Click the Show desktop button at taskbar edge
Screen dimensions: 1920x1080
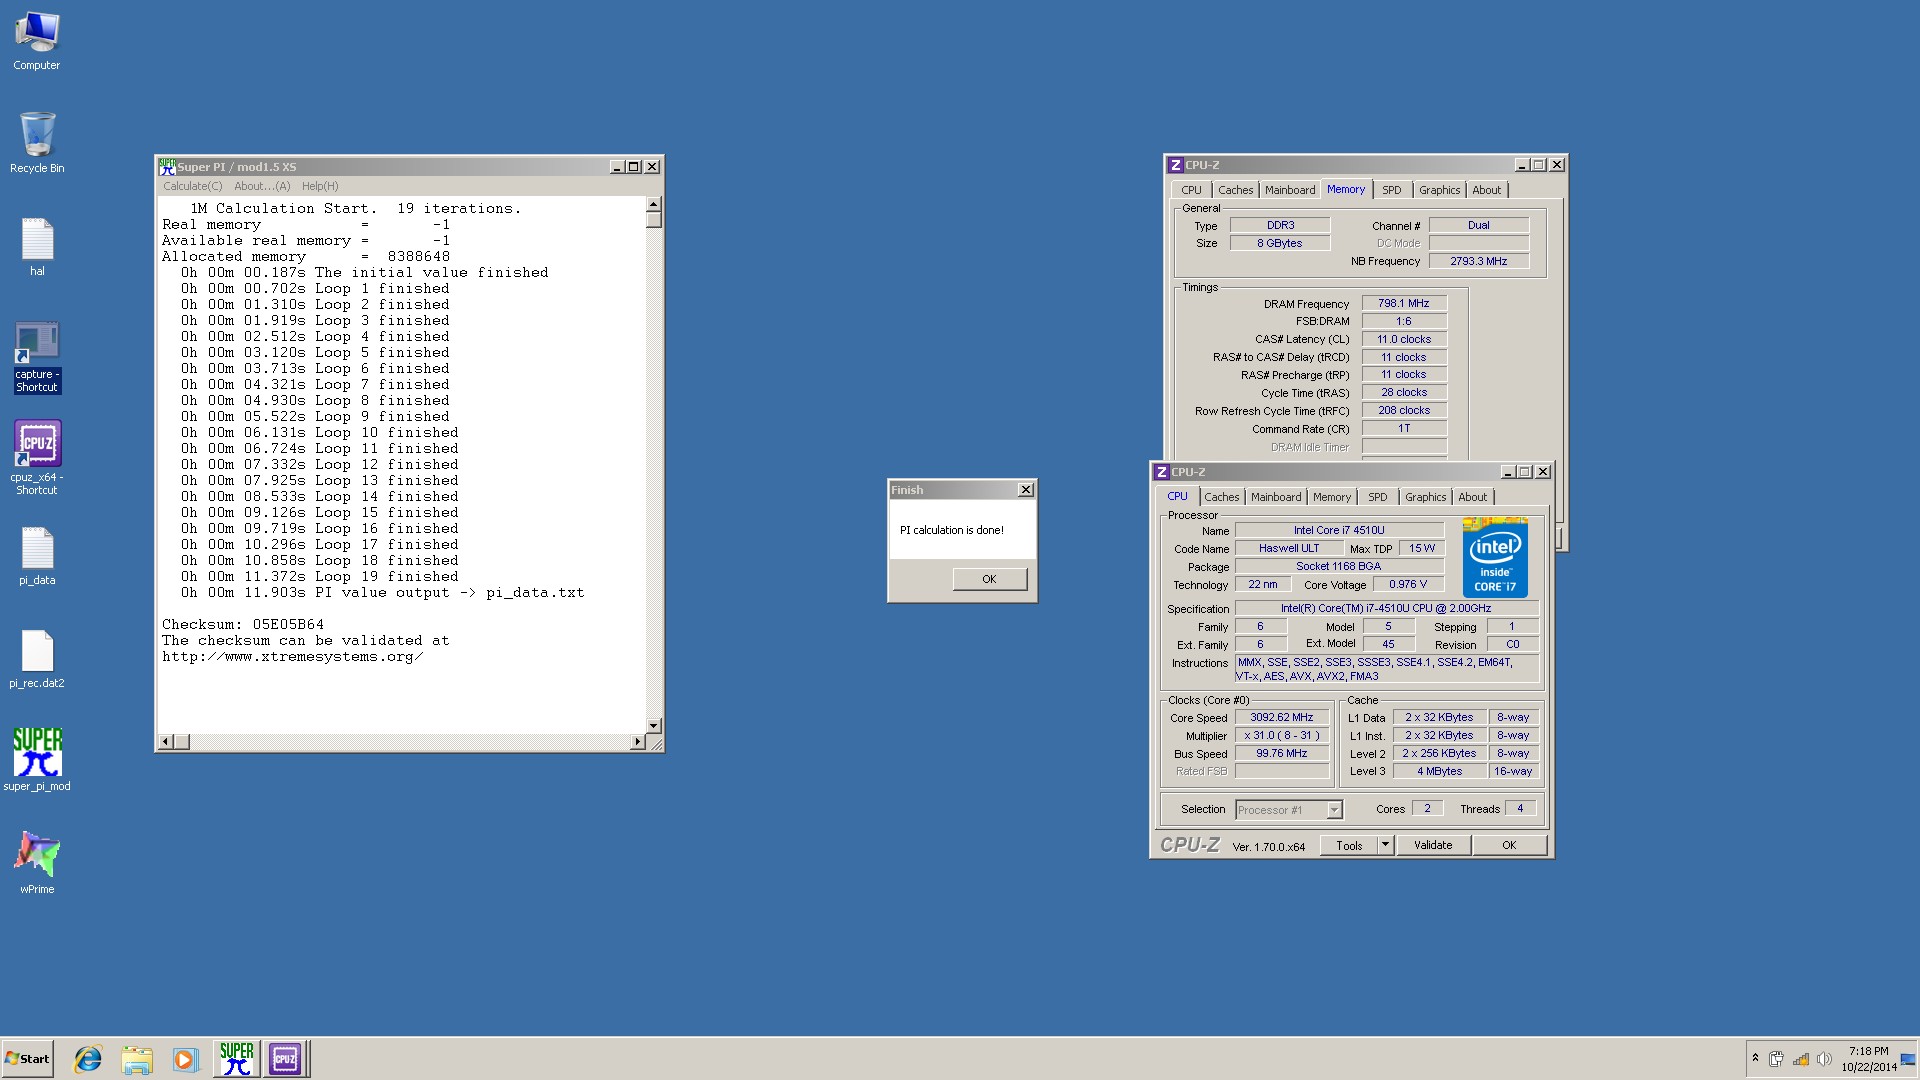(x=1910, y=1059)
